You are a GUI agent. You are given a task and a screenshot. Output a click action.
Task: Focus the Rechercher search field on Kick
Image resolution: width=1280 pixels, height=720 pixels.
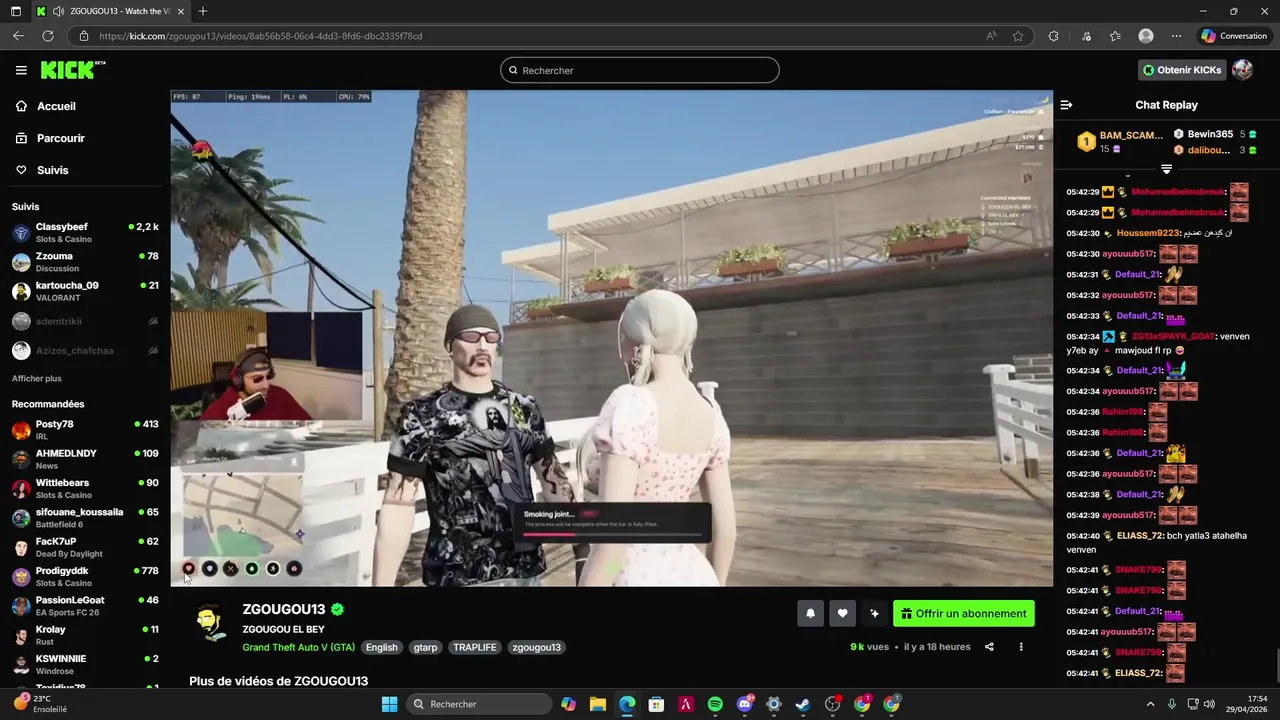[640, 70]
